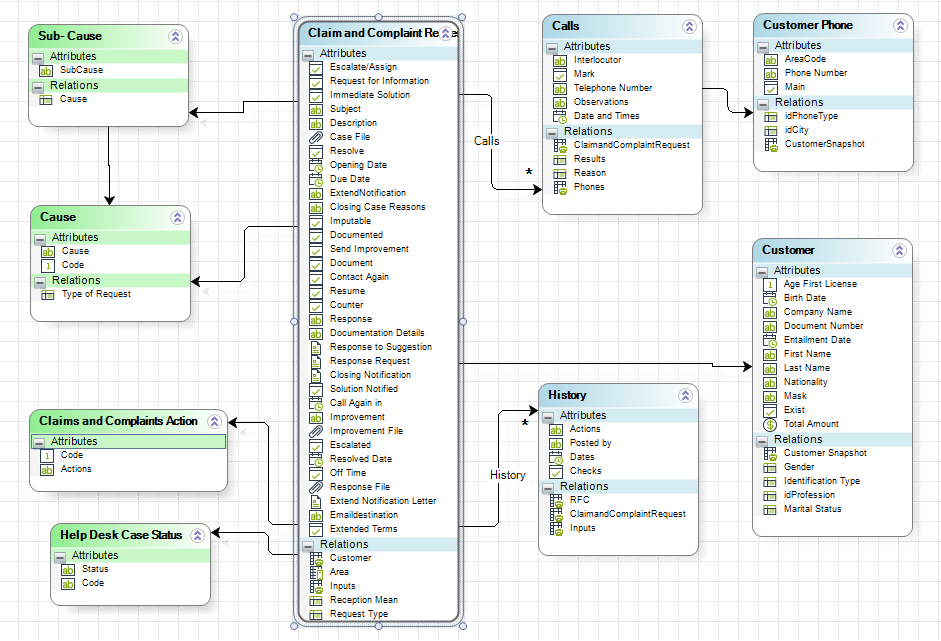The image size is (941, 641).
Task: Click the Opening Date calendar icon
Action: pyautogui.click(x=316, y=166)
